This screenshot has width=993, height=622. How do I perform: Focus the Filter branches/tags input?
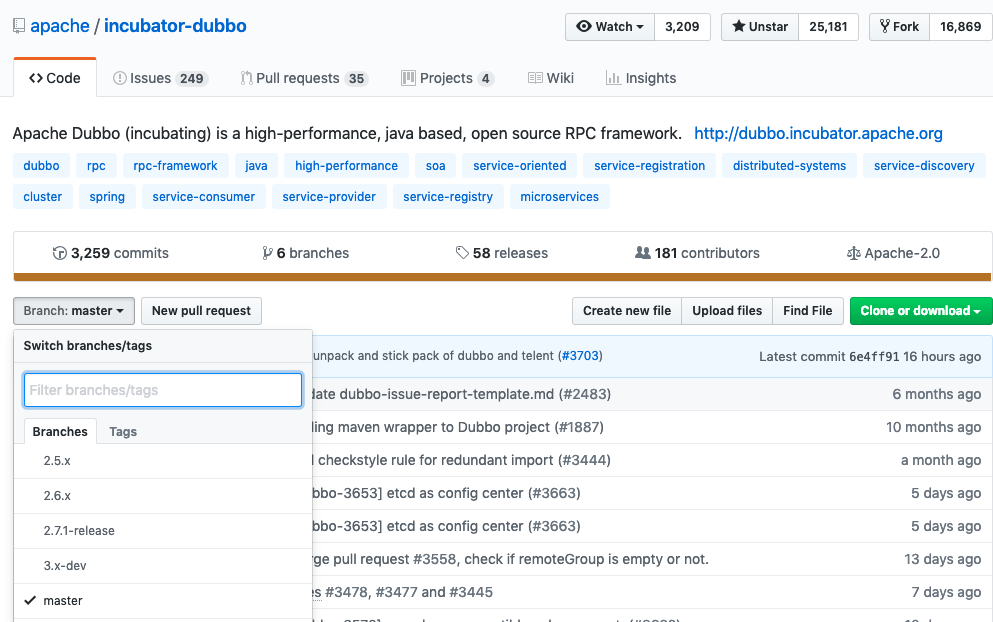tap(162, 390)
